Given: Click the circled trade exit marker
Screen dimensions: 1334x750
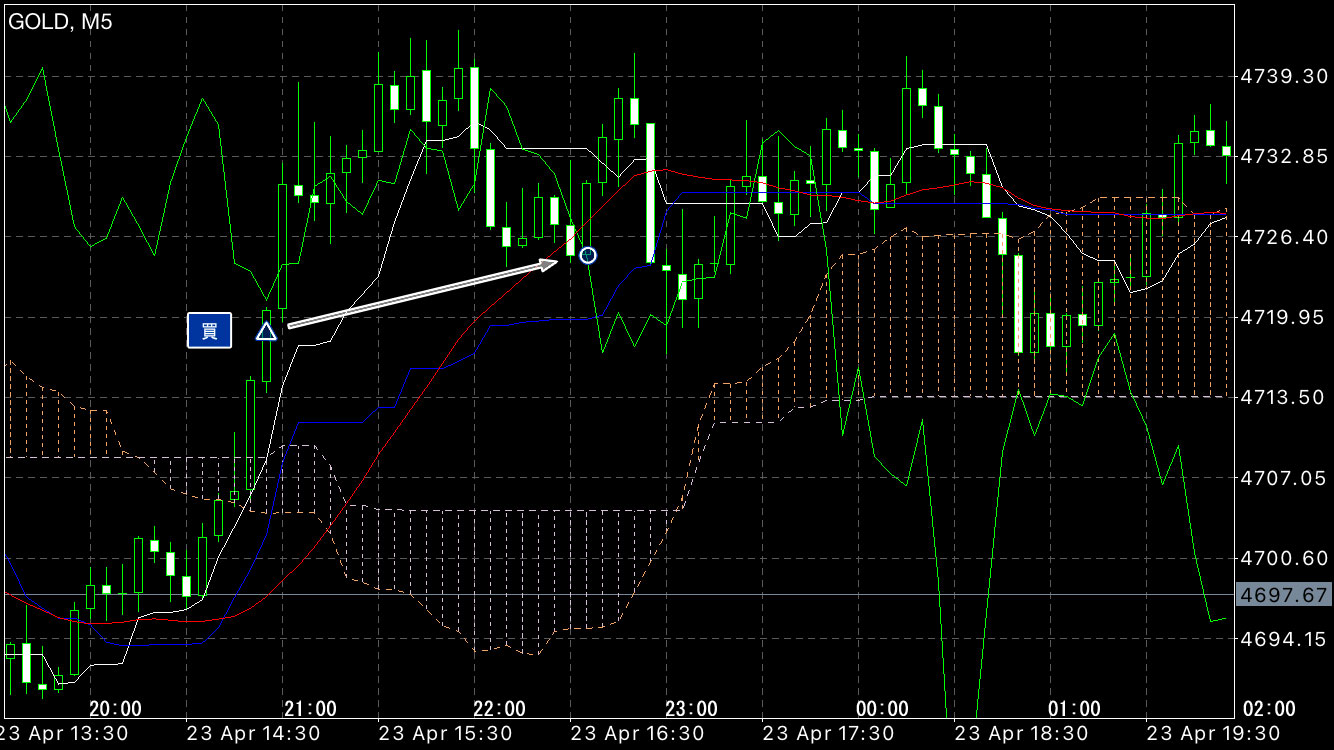Looking at the screenshot, I should click(588, 255).
